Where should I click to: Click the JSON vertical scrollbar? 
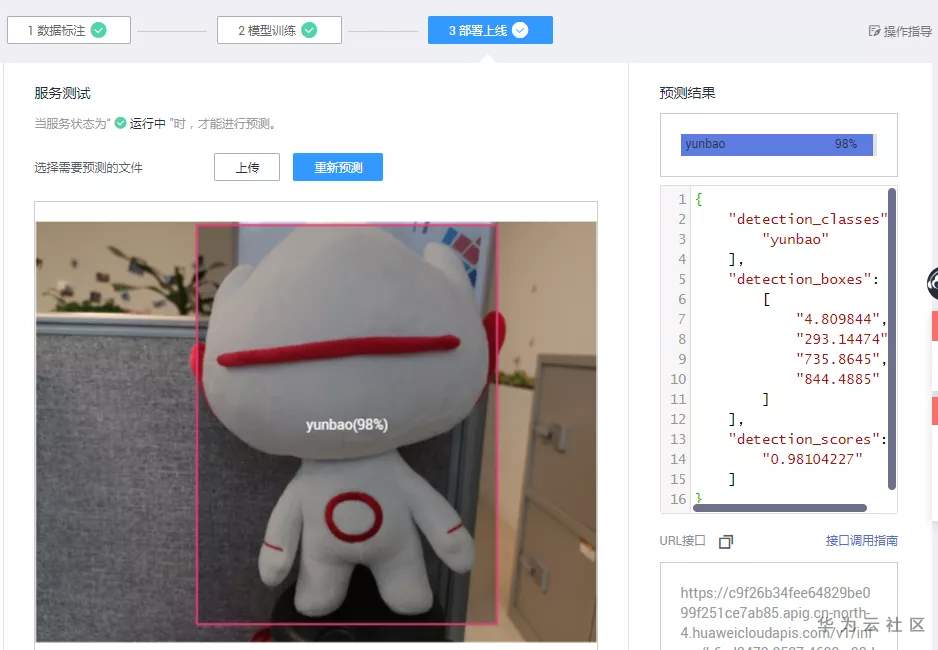coord(892,338)
